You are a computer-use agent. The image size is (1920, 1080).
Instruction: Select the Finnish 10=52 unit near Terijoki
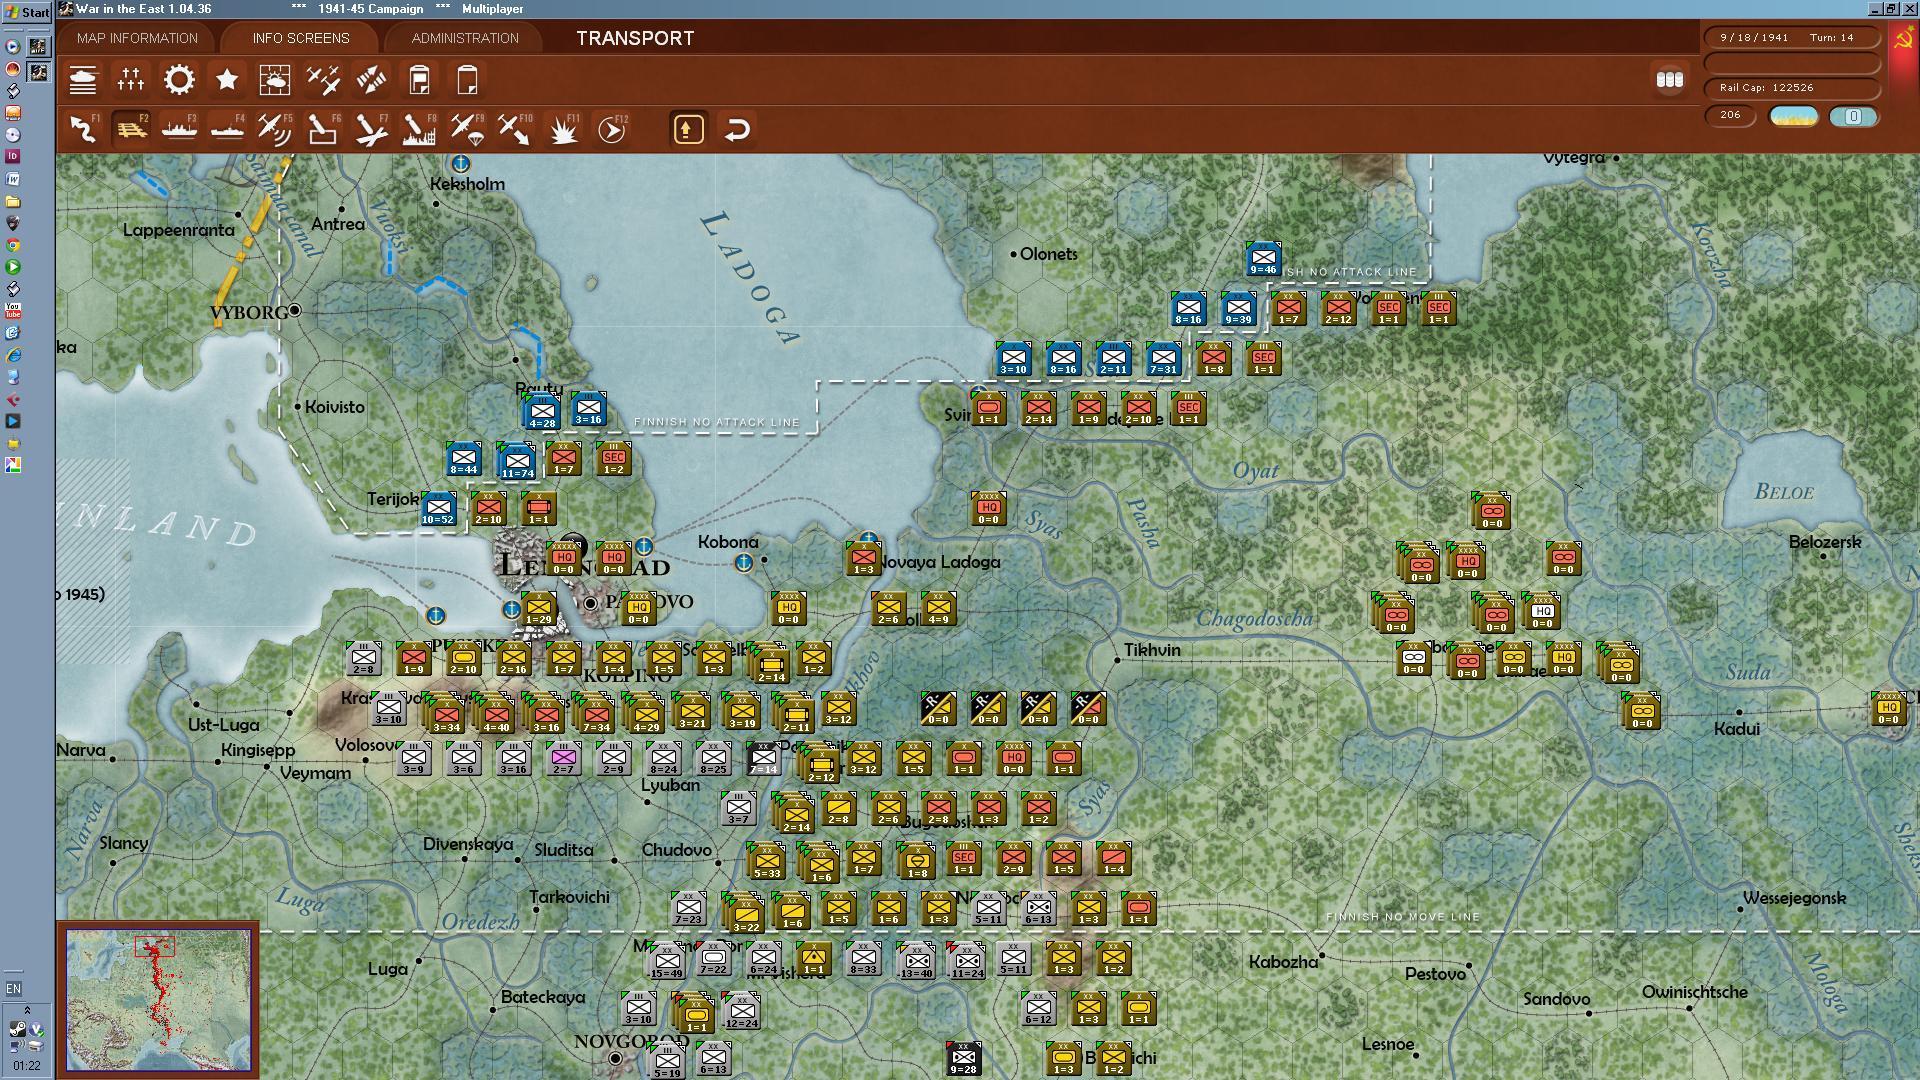click(438, 509)
